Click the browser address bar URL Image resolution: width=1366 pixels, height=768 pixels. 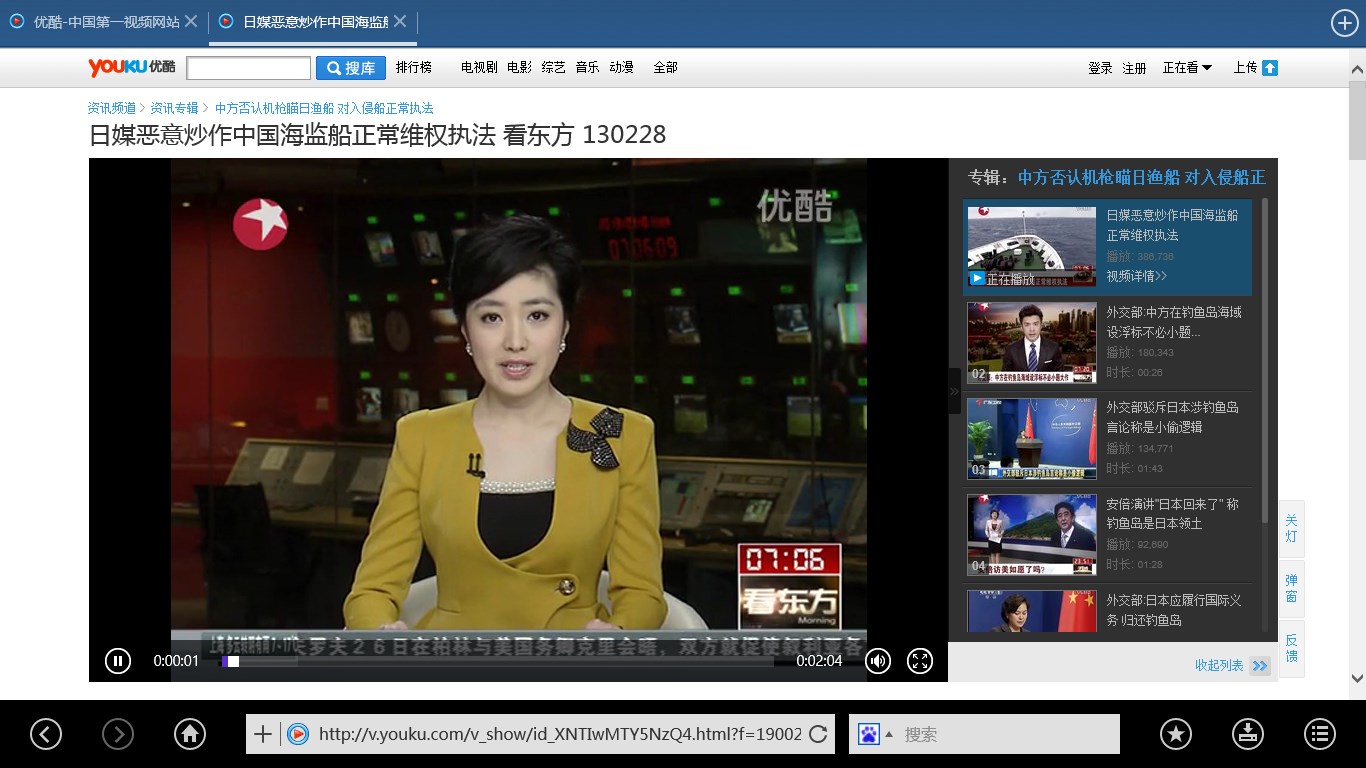pyautogui.click(x=559, y=734)
